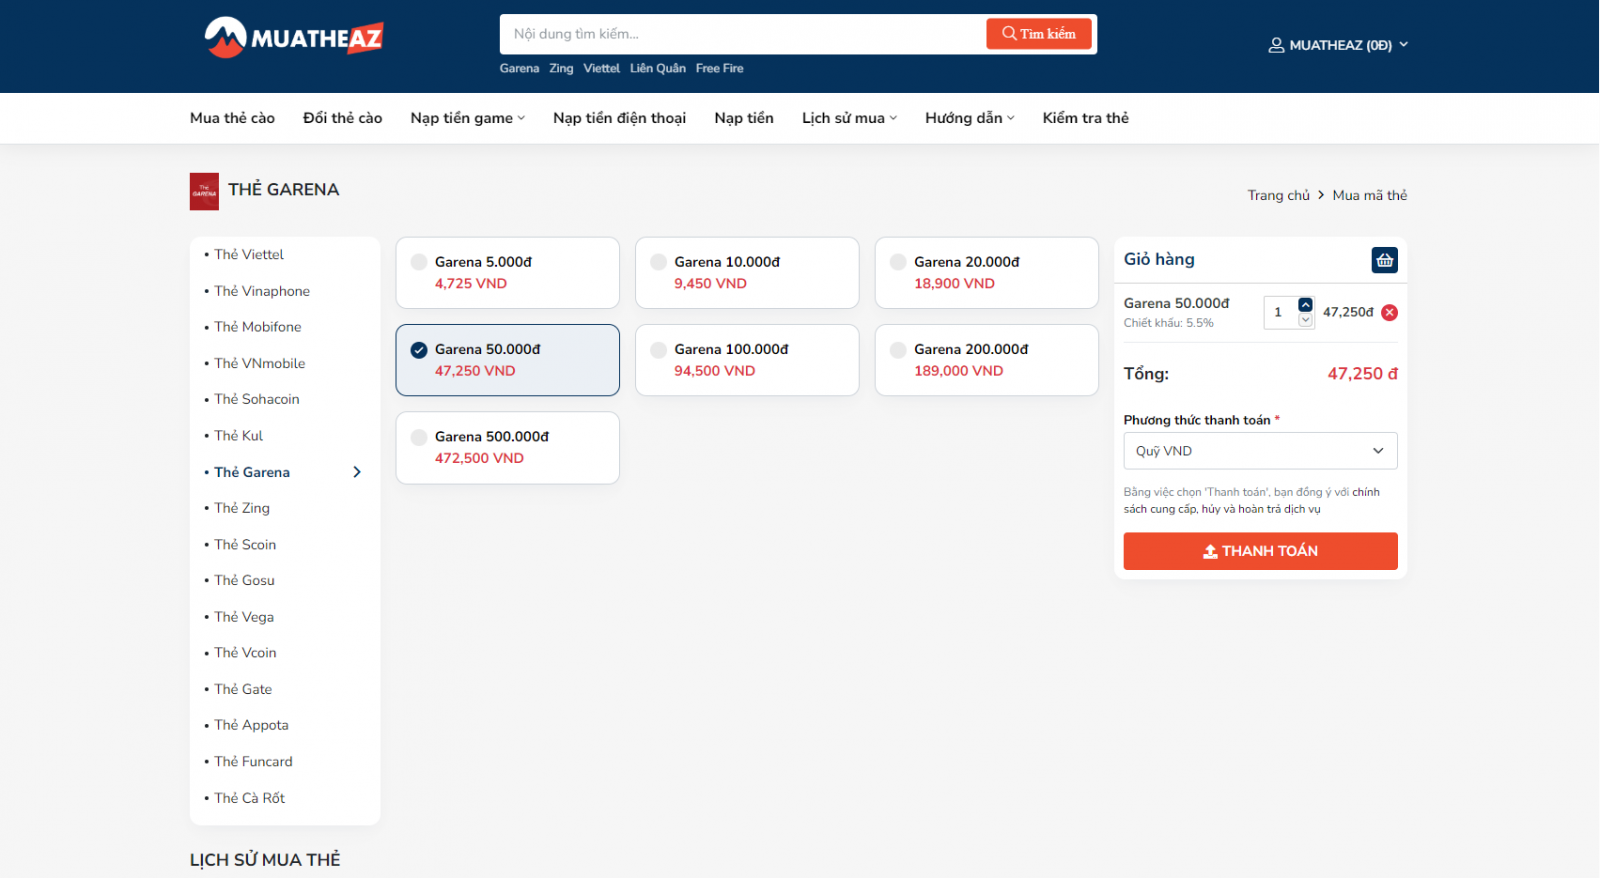1600x878 pixels.
Task: Expand the MUATHEAZ (0Đ) account menu
Action: (x=1339, y=45)
